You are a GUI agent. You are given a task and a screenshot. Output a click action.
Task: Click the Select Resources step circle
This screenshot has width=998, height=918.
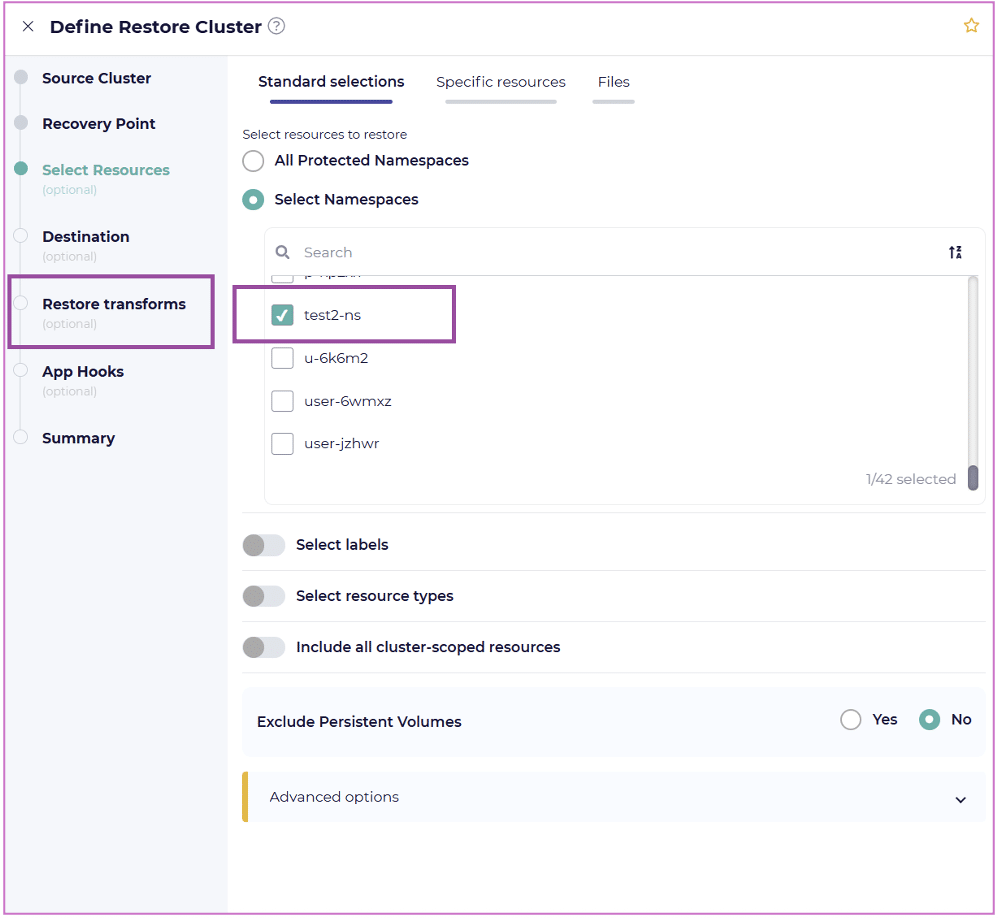tap(21, 168)
